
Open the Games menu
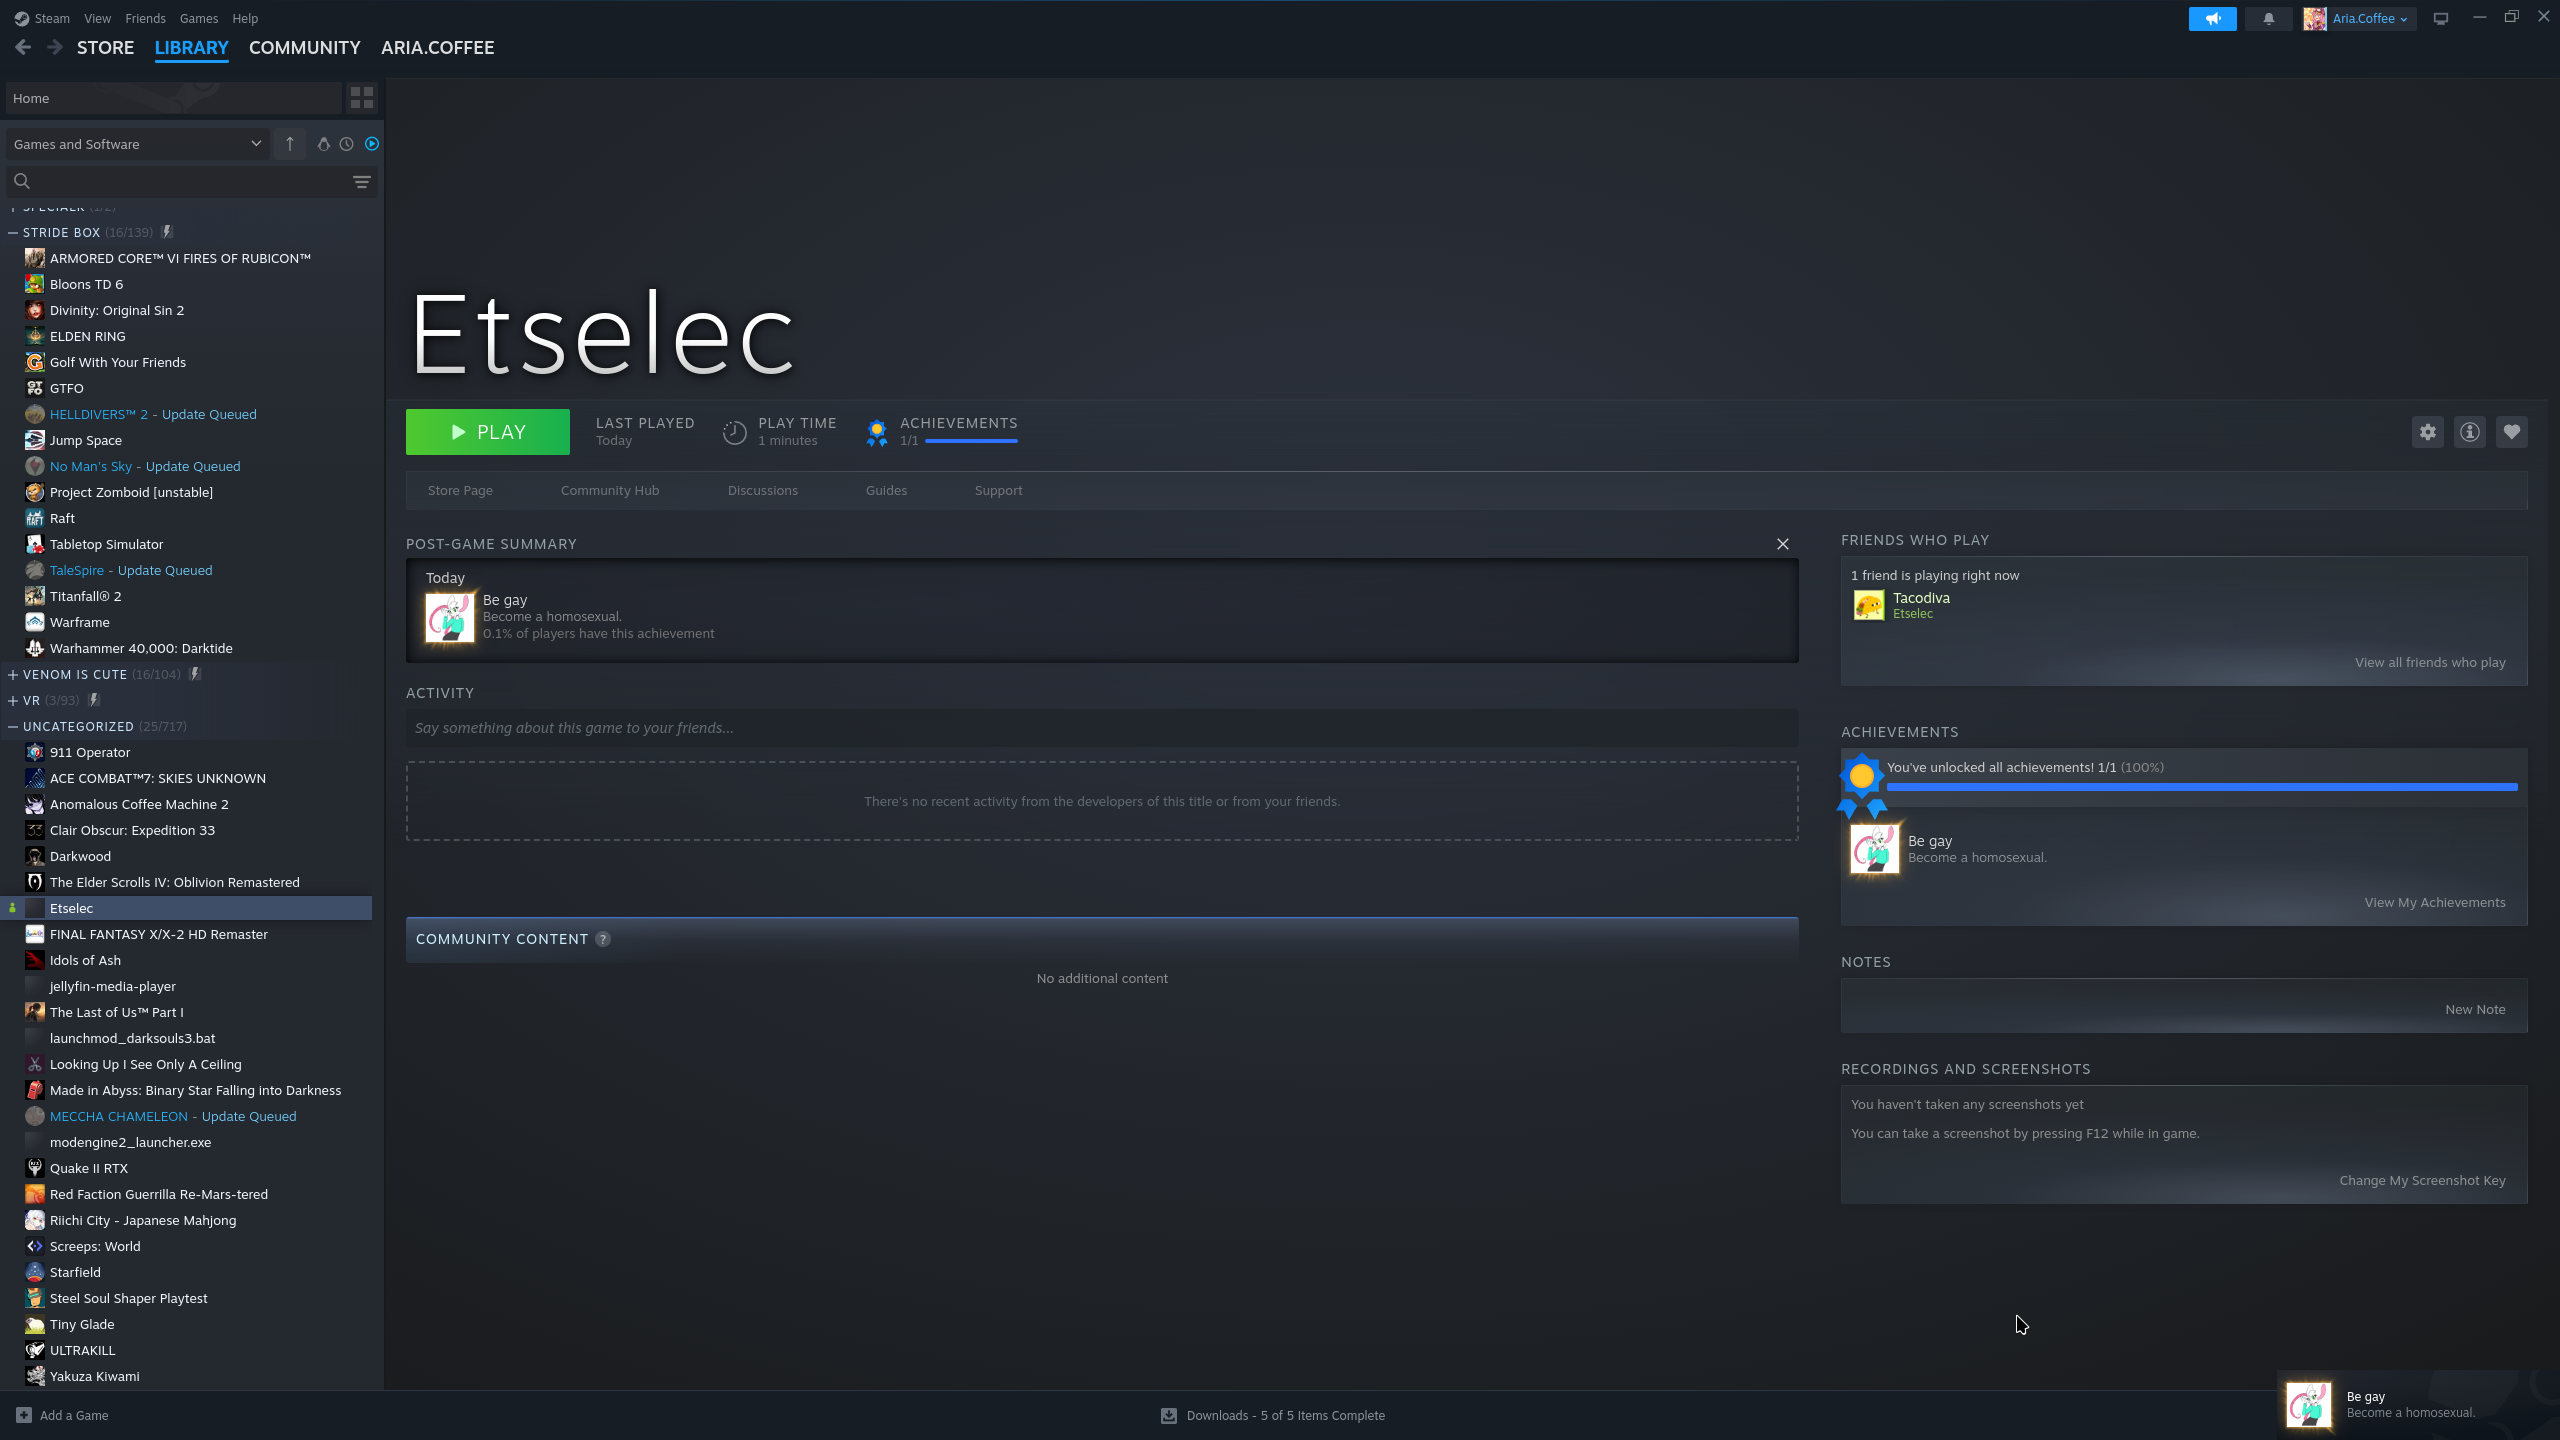(x=199, y=18)
